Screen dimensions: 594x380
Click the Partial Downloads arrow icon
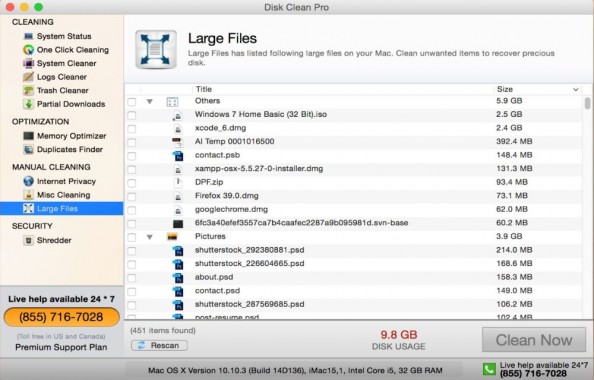[x=28, y=104]
